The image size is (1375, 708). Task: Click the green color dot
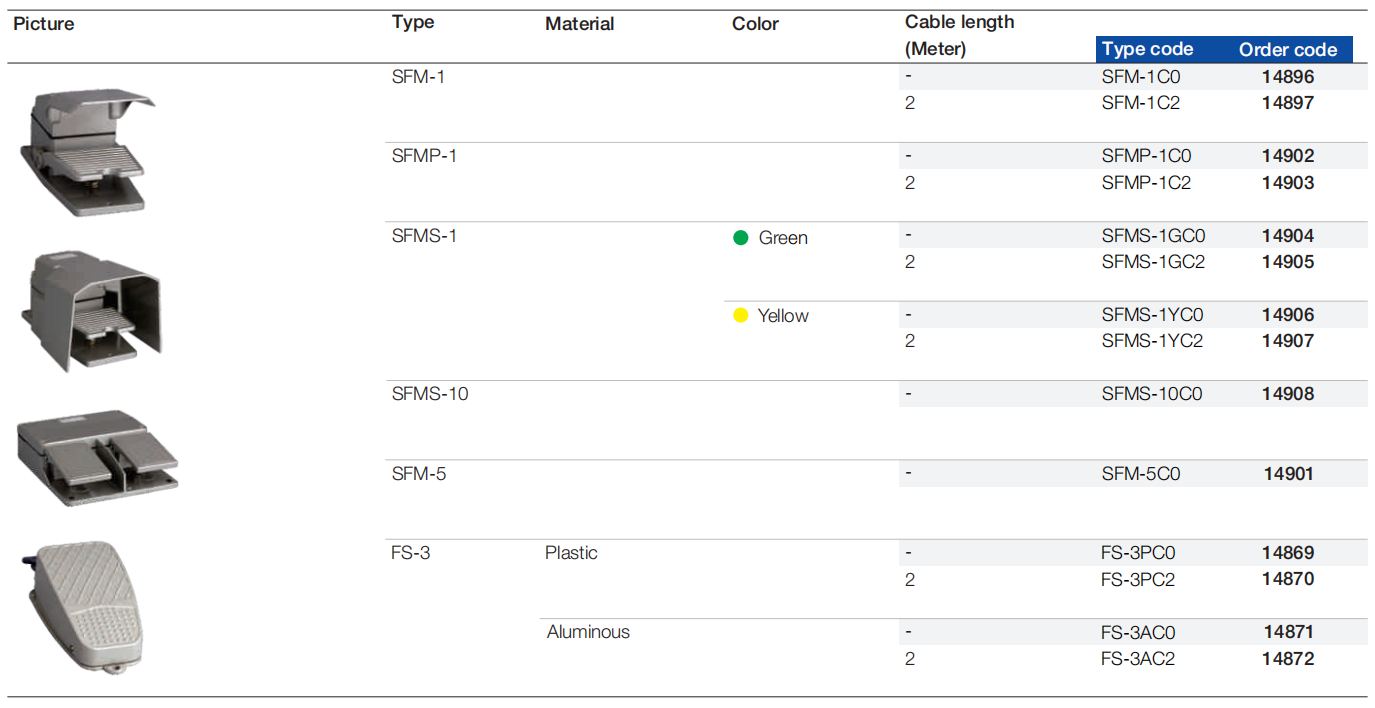click(741, 238)
